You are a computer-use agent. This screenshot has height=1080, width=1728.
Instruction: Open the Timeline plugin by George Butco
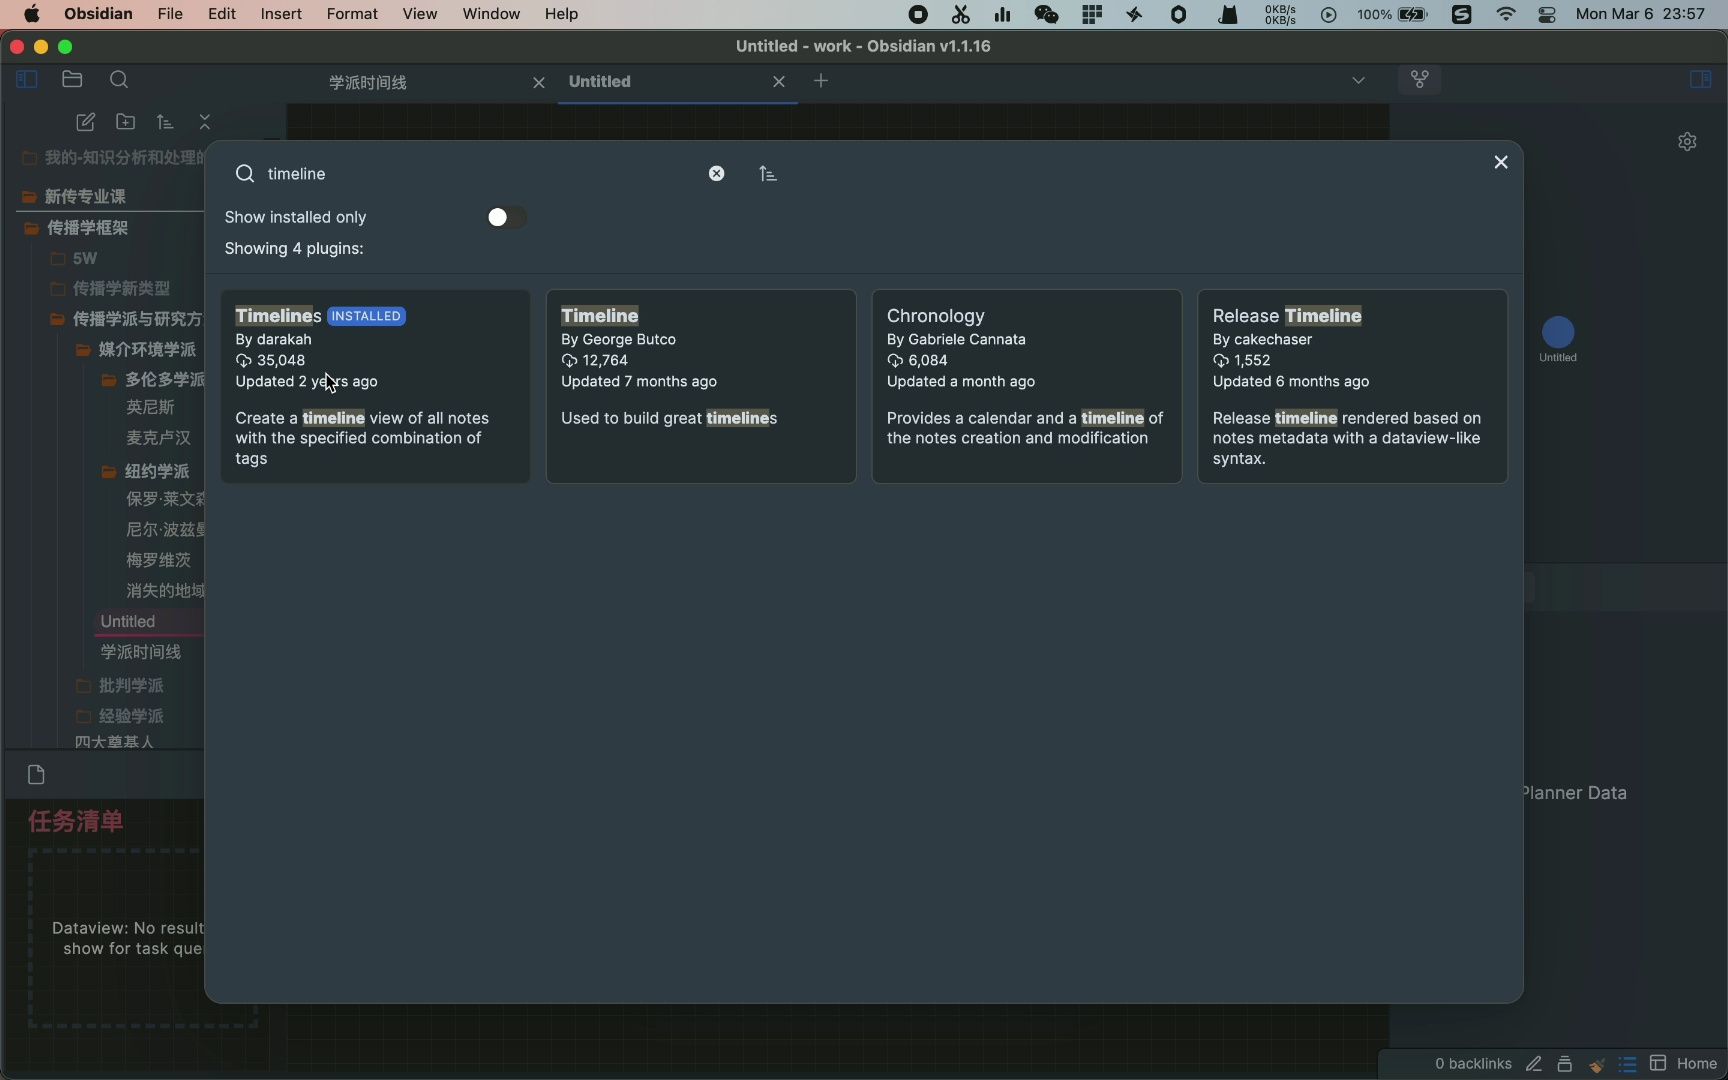point(701,387)
